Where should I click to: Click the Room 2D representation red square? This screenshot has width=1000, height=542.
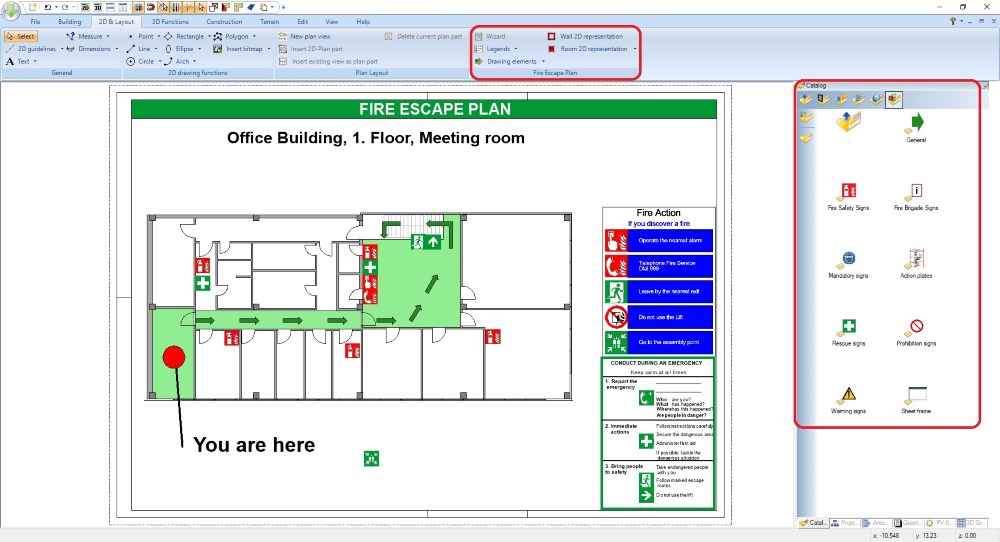click(552, 49)
